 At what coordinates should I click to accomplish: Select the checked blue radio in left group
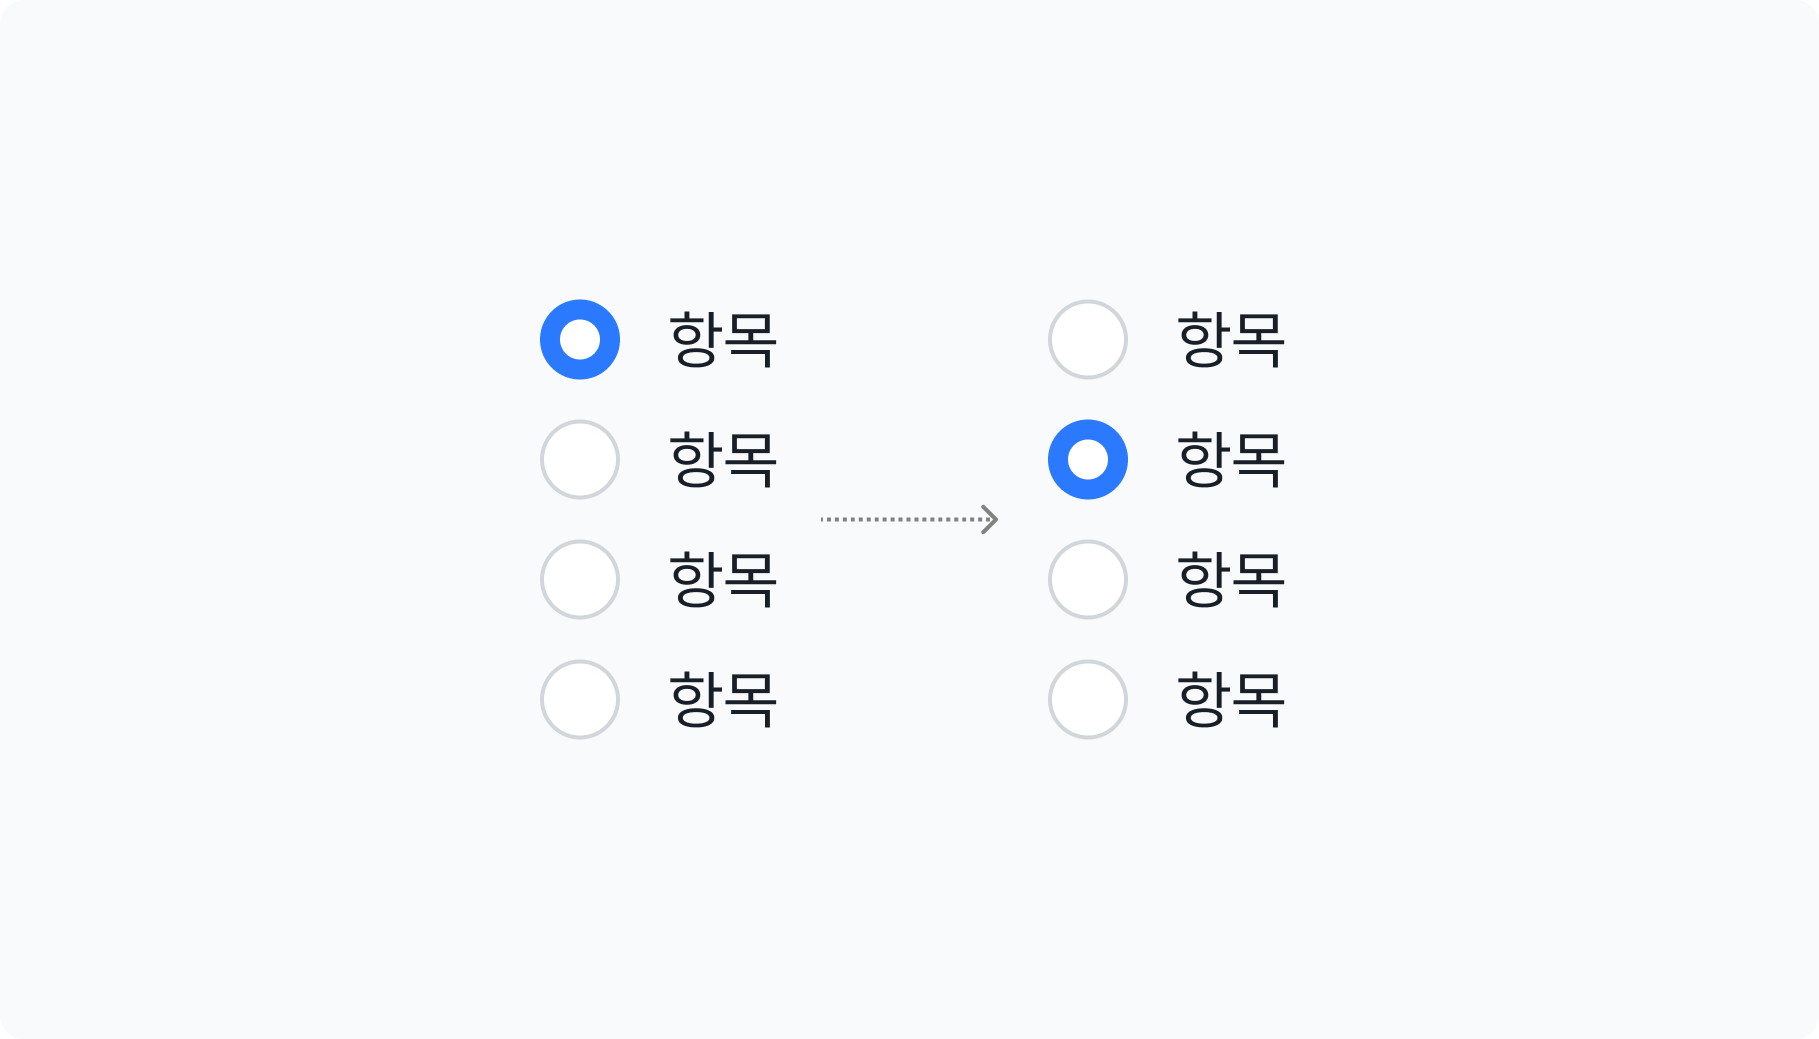pos(580,339)
